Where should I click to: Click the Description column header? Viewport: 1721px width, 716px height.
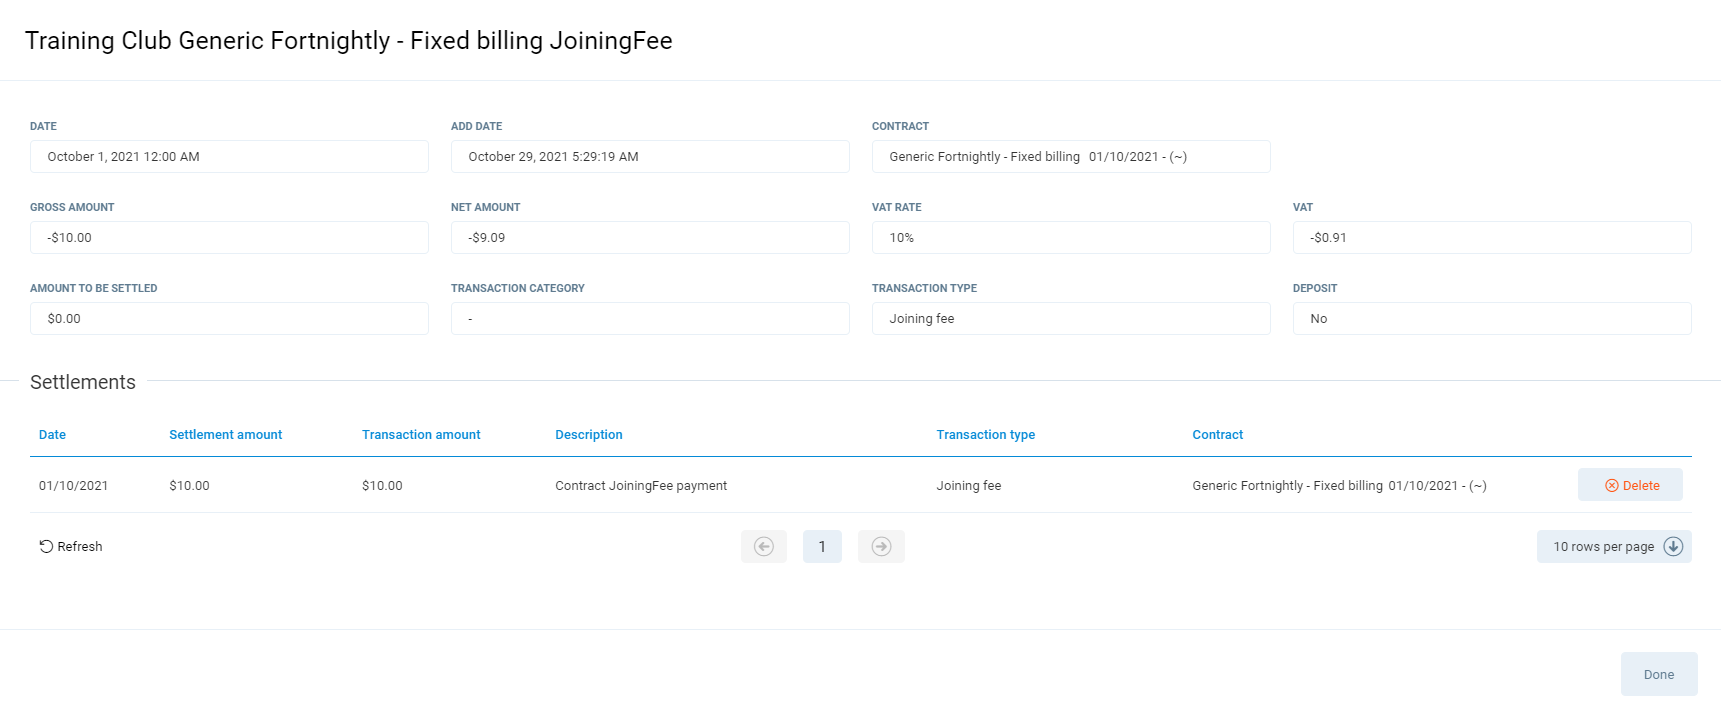tap(588, 435)
